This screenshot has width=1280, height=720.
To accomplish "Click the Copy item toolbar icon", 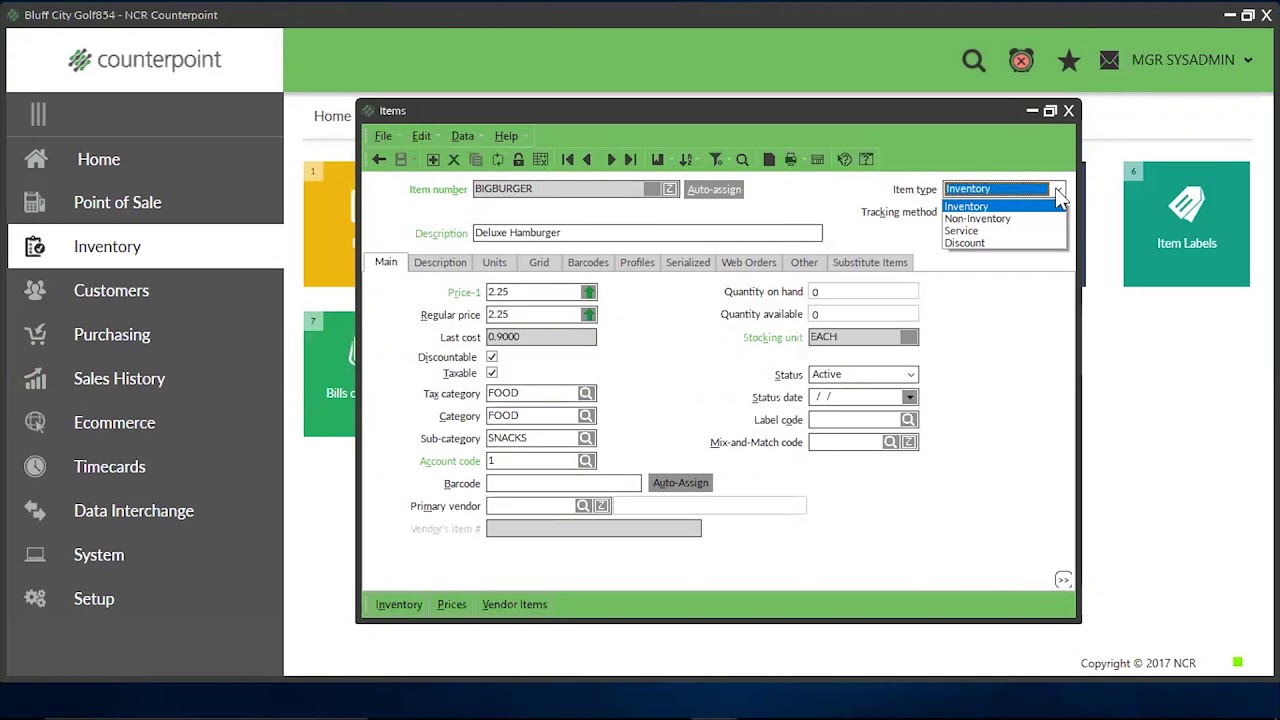I will (x=476, y=160).
